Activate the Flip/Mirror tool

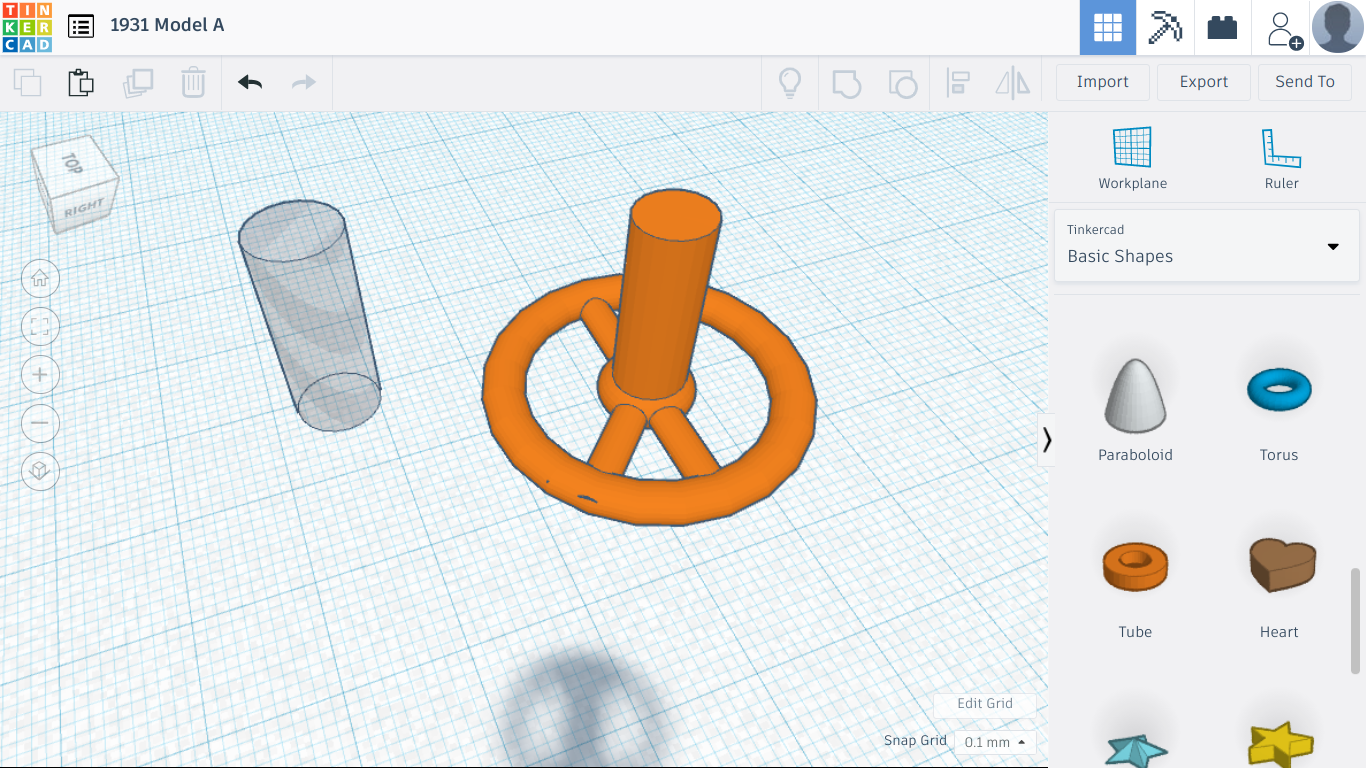[1012, 83]
